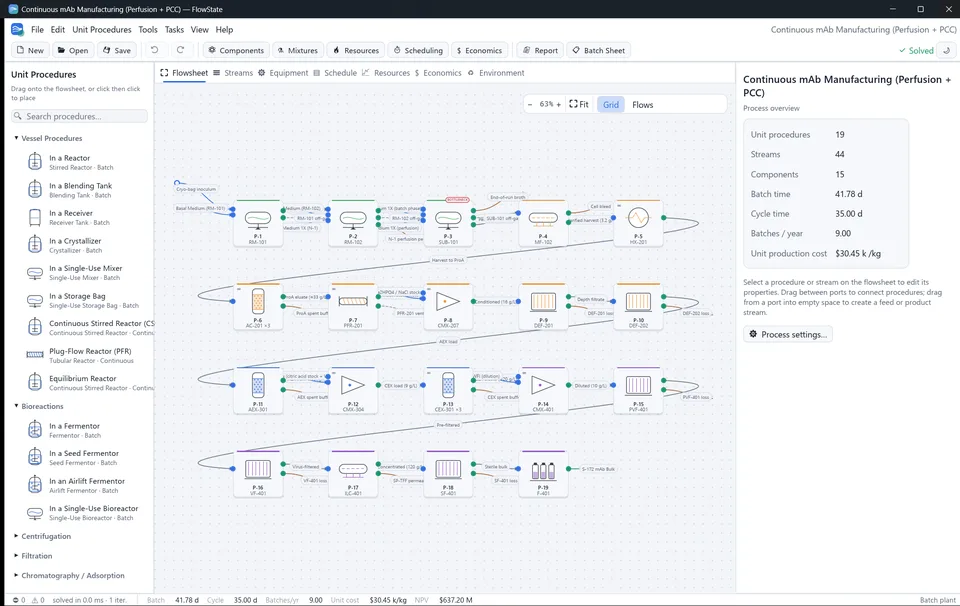Select the In a Seed Fermentor icon

tap(35, 457)
